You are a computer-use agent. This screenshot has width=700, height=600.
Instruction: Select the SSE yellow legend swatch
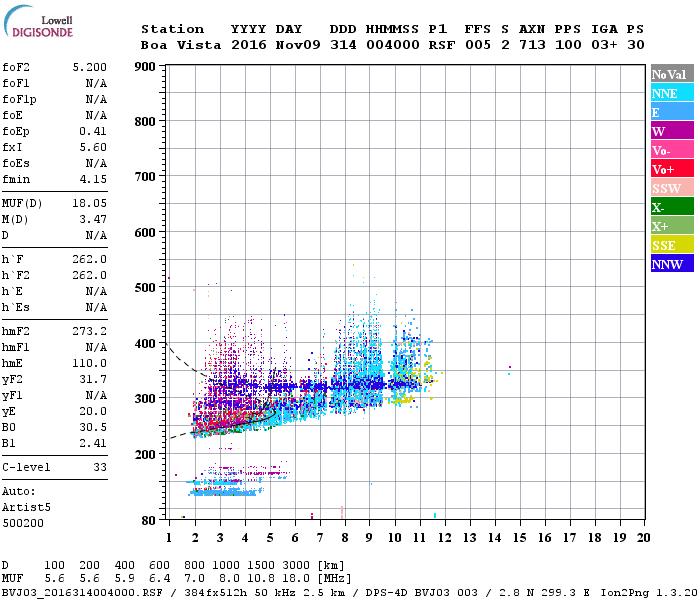pos(672,245)
